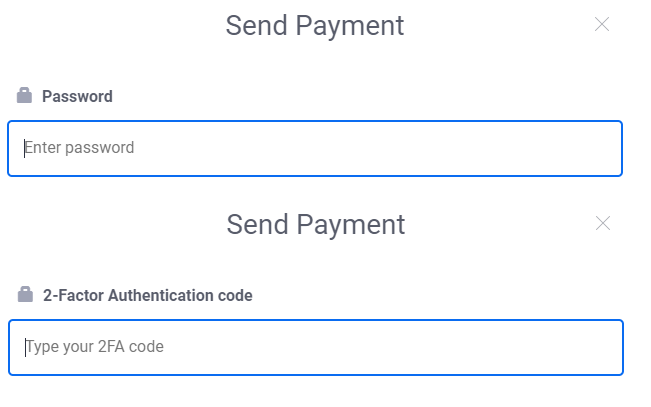Click the lock icon beside 2-Factor Authentication label
The width and height of the screenshot is (651, 407).
25,295
